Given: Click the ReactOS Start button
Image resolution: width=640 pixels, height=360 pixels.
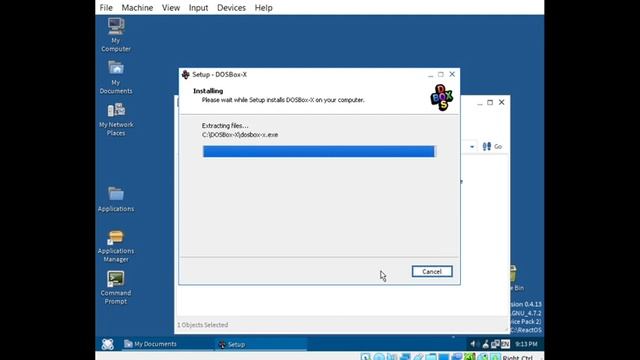Looking at the screenshot, I should (x=108, y=344).
